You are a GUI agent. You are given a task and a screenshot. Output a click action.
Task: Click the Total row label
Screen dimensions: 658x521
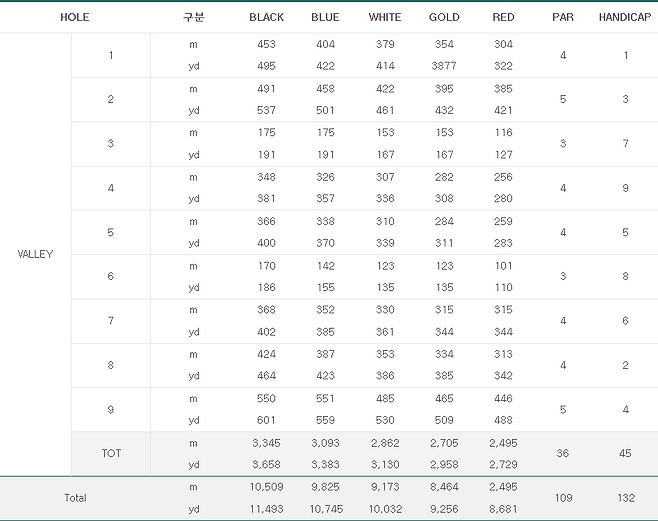click(x=75, y=497)
